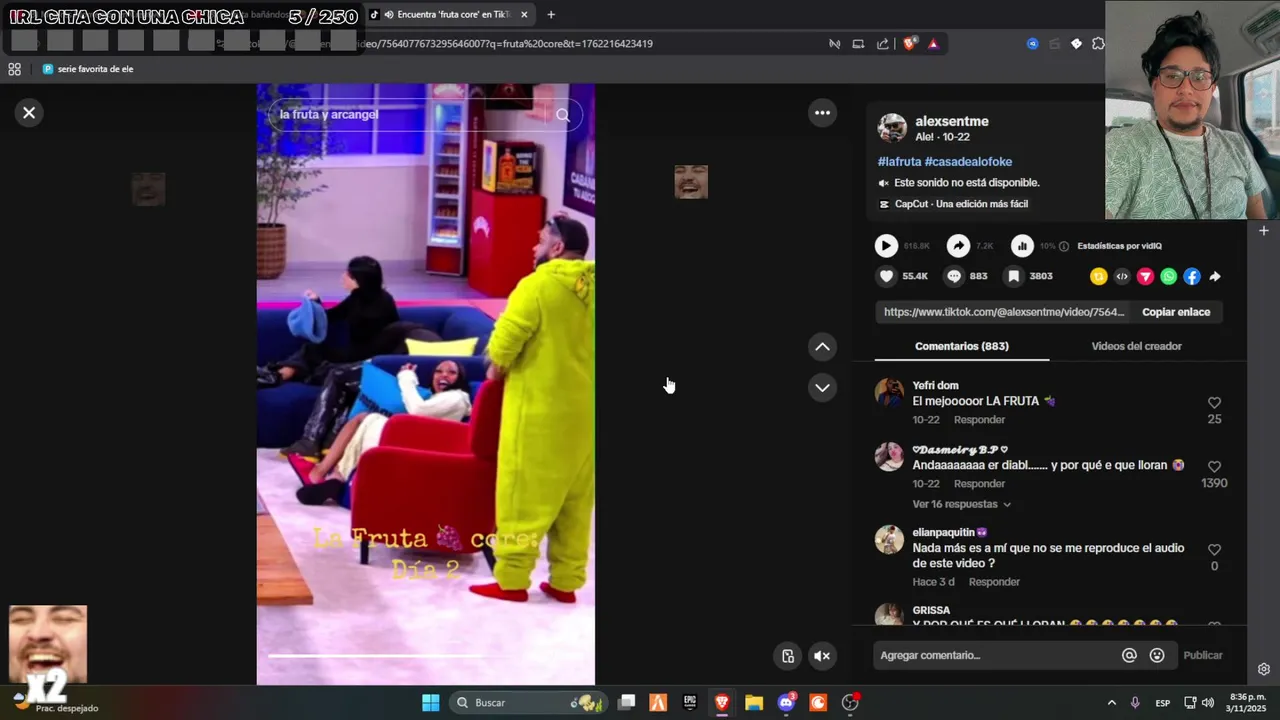This screenshot has width=1280, height=720.
Task: Open the emoji picker in comment box
Action: coord(1157,656)
